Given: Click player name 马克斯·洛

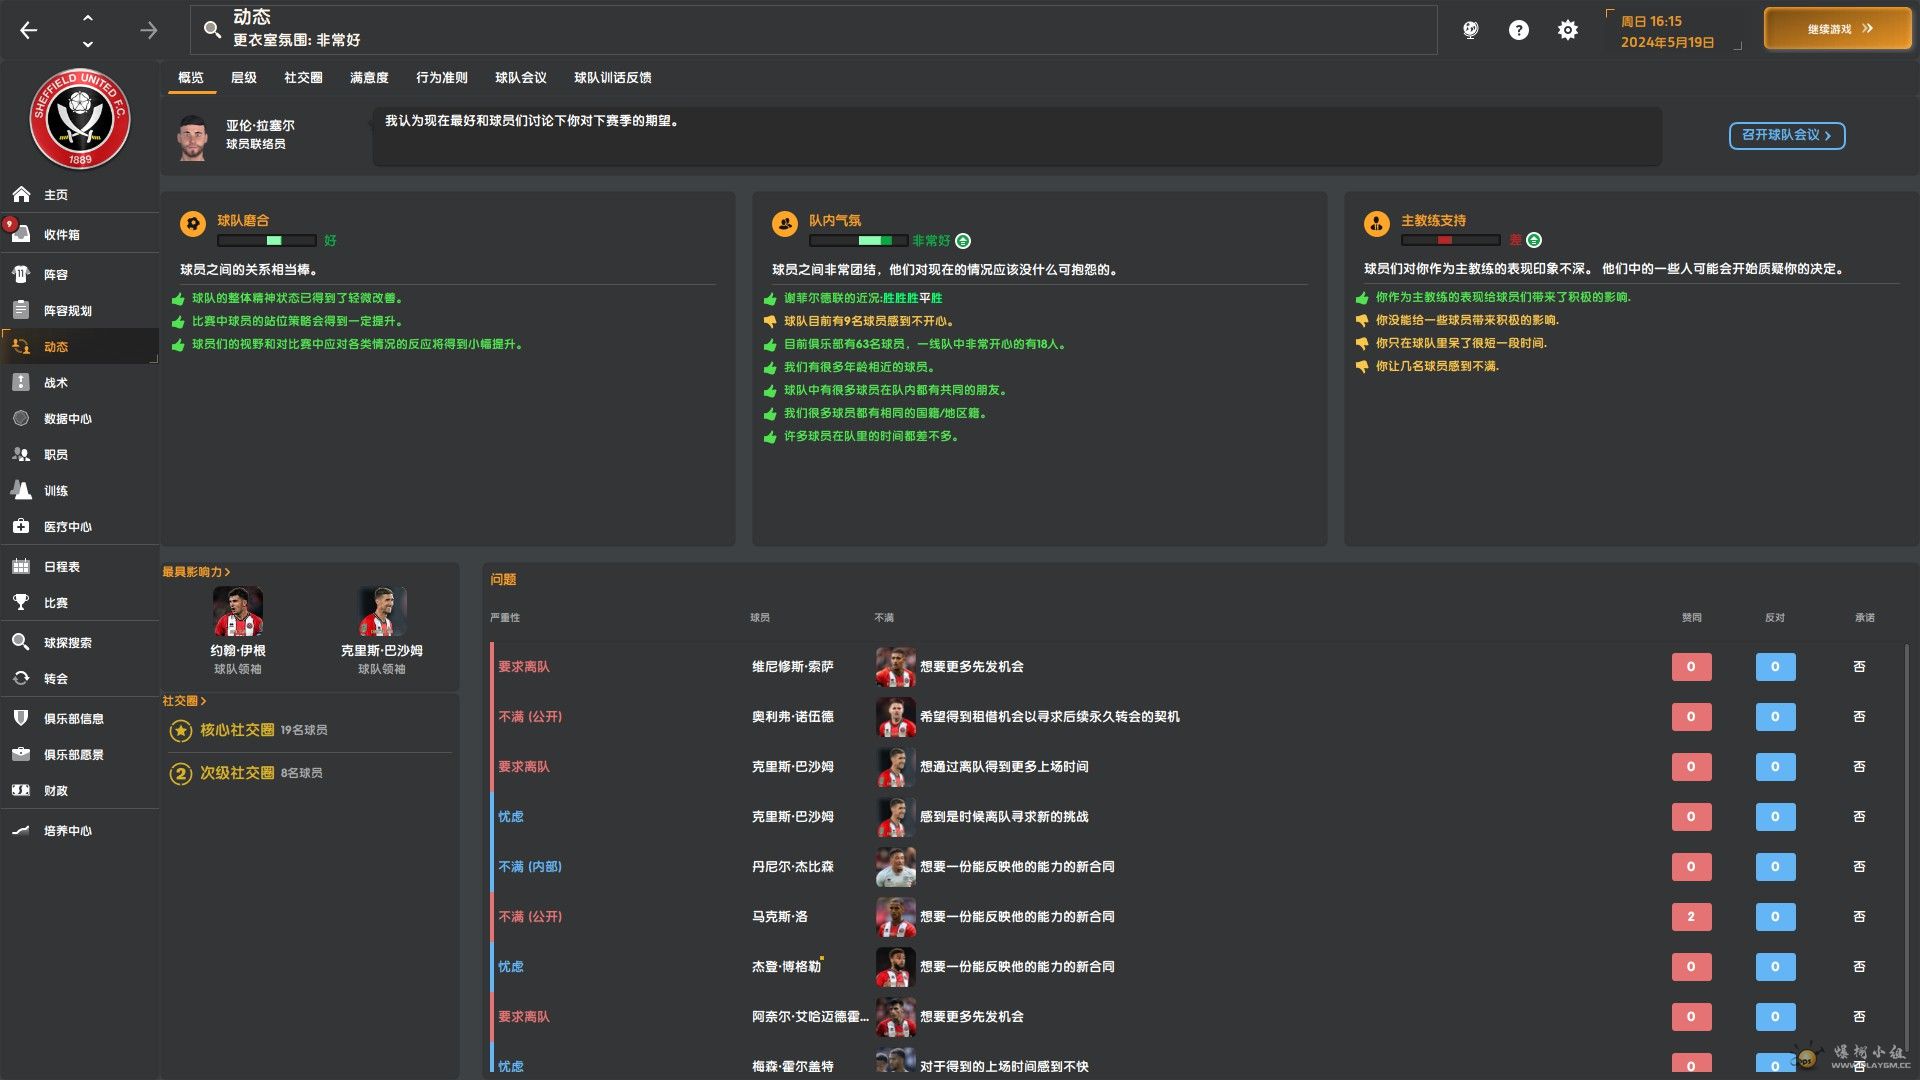Looking at the screenshot, I should point(780,917).
